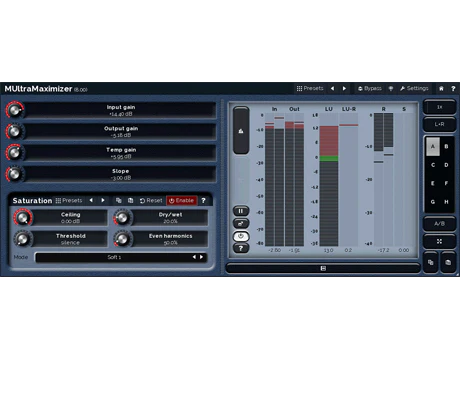Image resolution: width=460 pixels, height=416 pixels.
Task: Open Saturation section Presets
Action: [69, 200]
